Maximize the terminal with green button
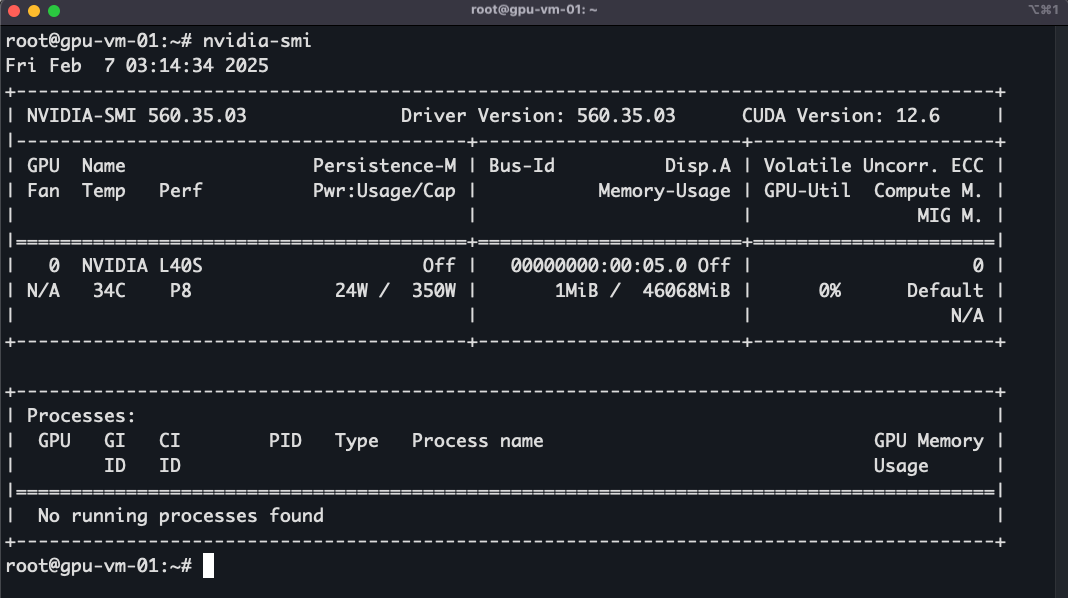The image size is (1068, 598). (54, 11)
